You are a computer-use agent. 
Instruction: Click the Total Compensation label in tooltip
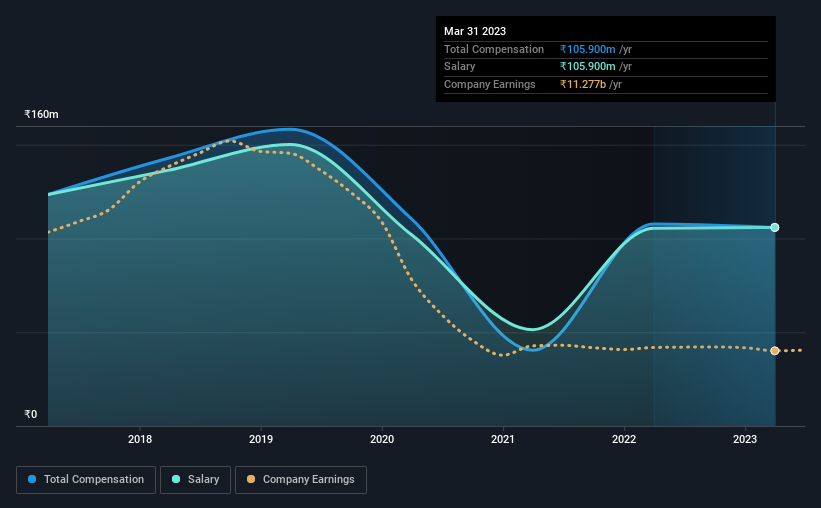tap(494, 49)
